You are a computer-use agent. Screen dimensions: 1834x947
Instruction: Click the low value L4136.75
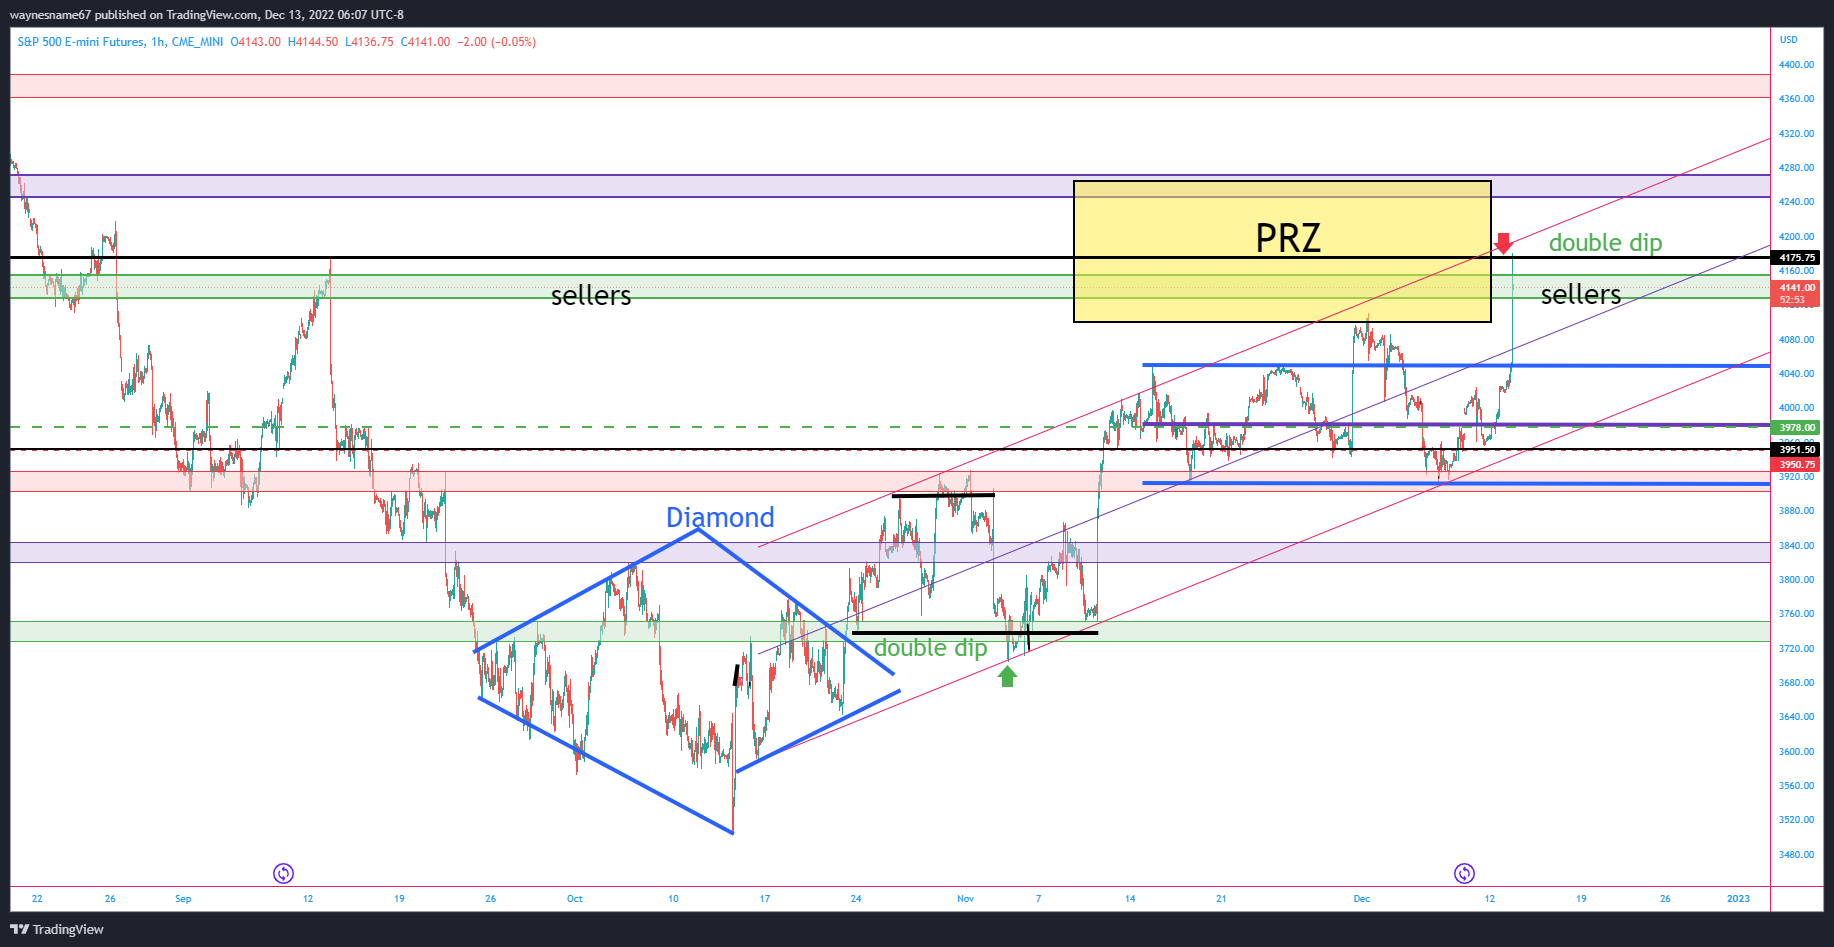[x=370, y=42]
